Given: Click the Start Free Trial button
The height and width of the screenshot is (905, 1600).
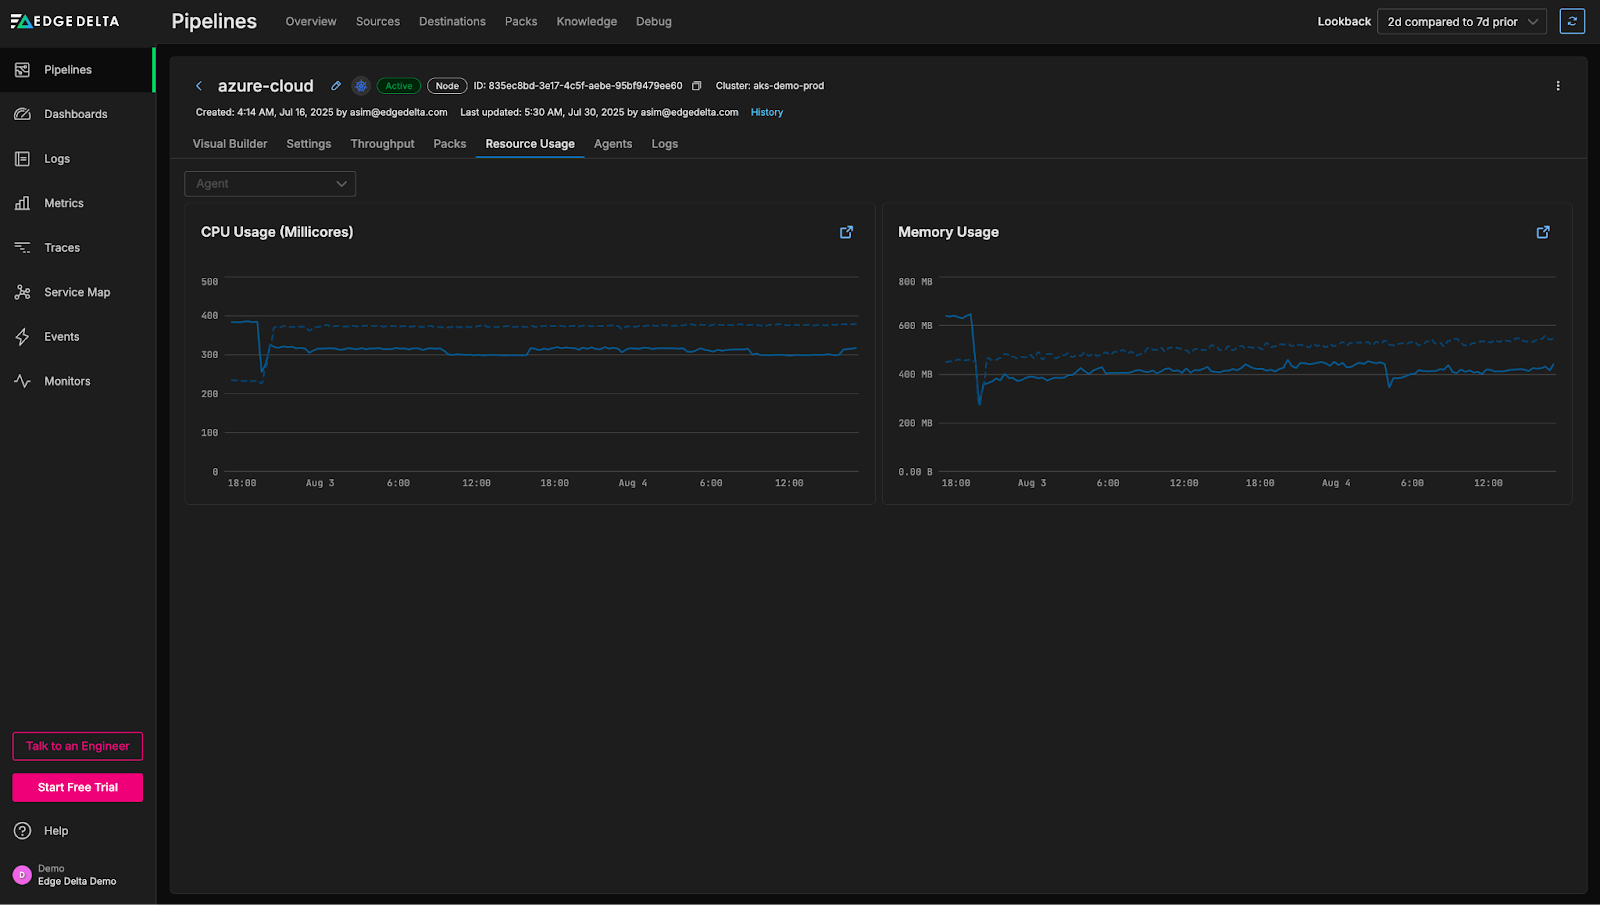Looking at the screenshot, I should 78,787.
